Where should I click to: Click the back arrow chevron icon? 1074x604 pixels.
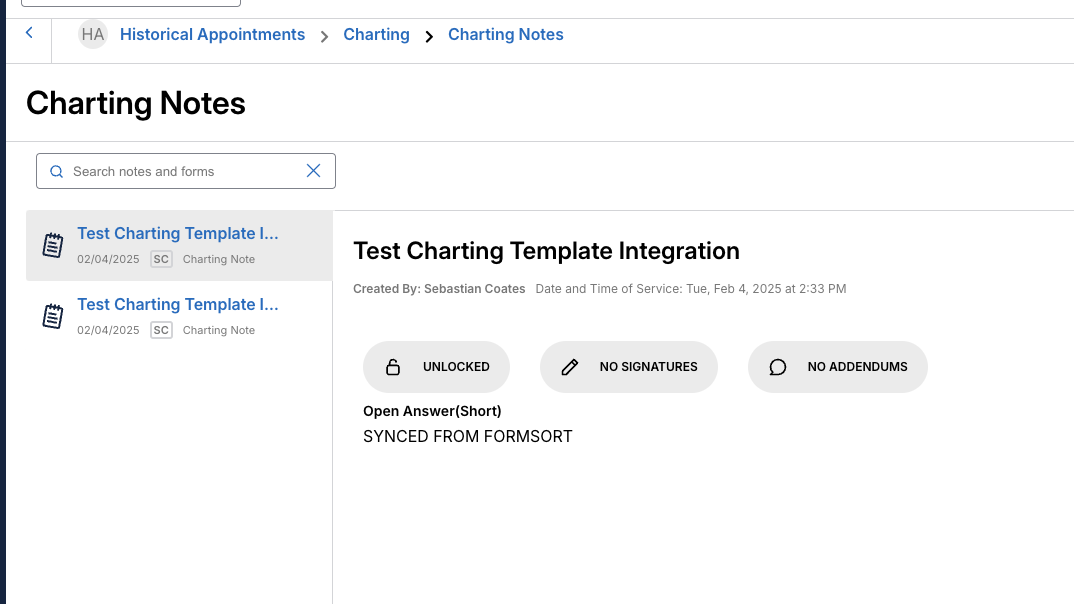coord(29,32)
